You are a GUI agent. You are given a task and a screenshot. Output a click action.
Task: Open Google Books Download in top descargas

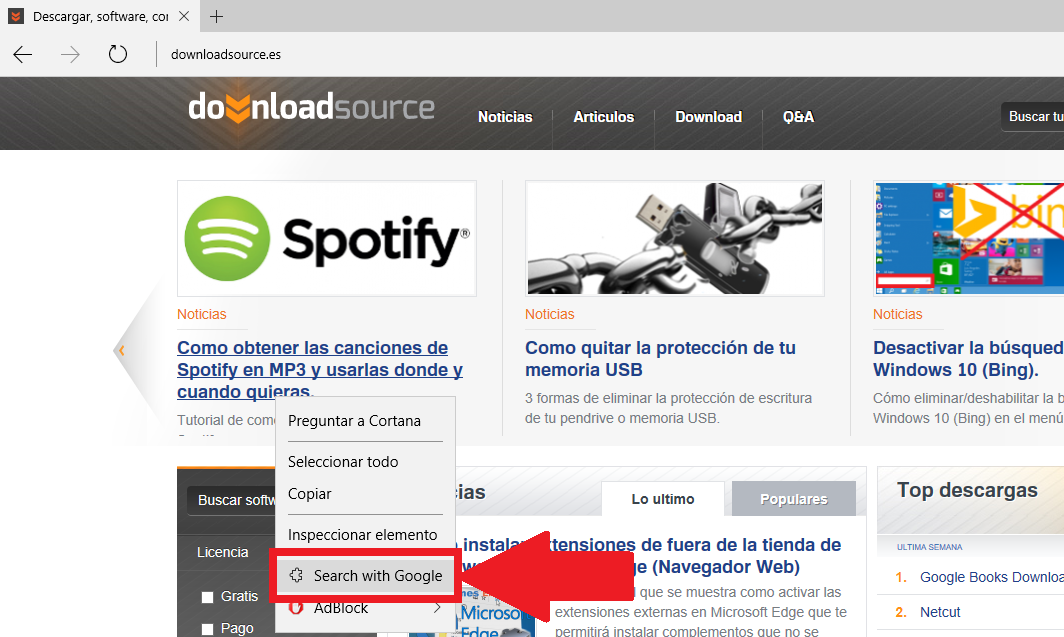991,577
